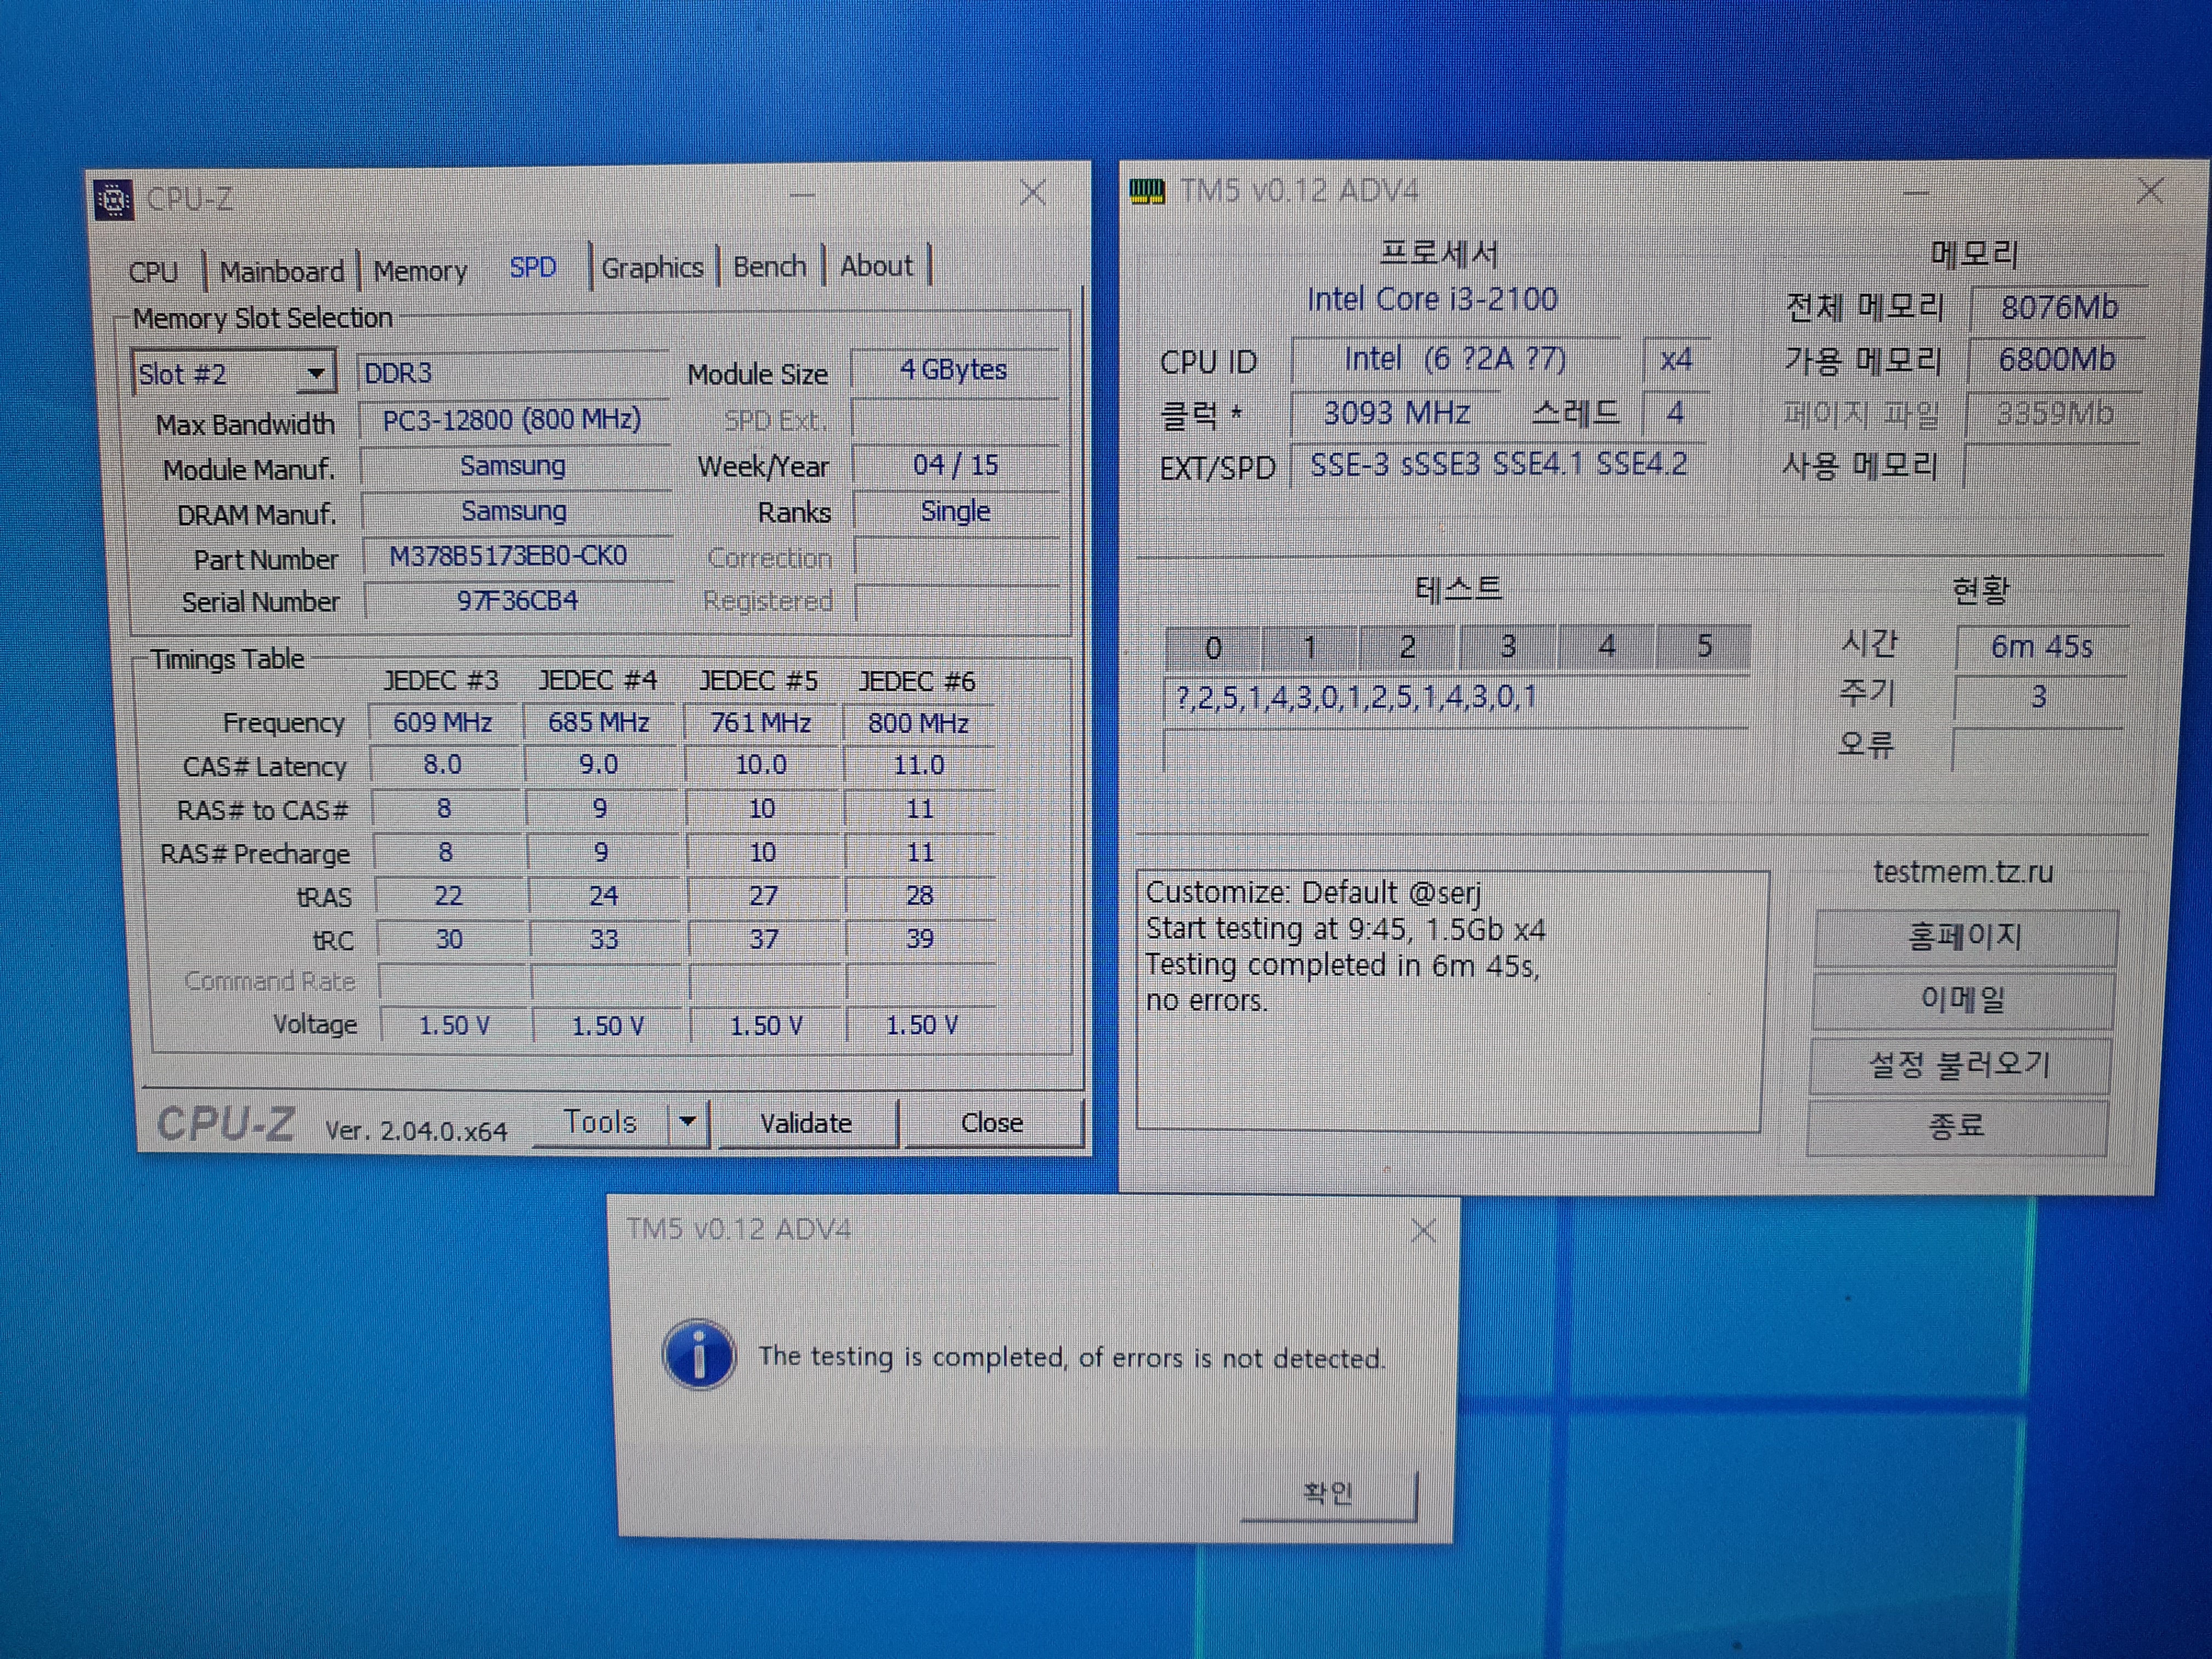Viewport: 2212px width, 1659px height.
Task: Click the JEDEC #3 frequency 609 MHz
Action: 443,722
